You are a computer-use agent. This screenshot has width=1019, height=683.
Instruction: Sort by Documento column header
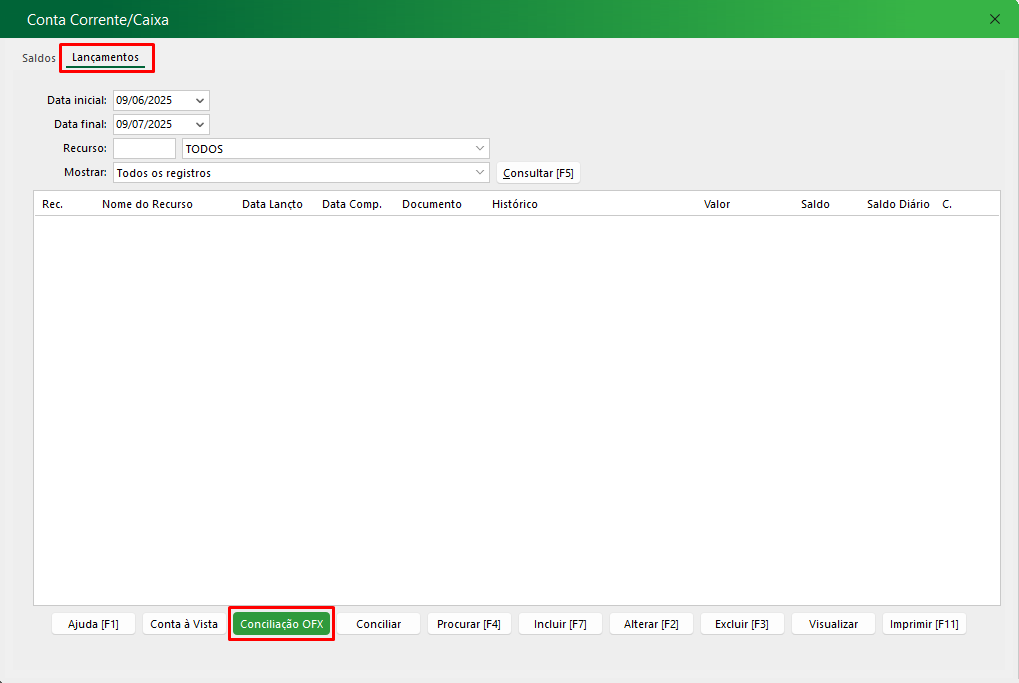(432, 204)
